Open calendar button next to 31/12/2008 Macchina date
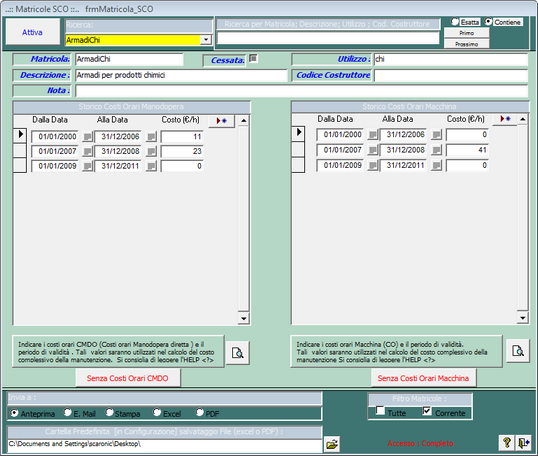This screenshot has height=456, width=538. pyautogui.click(x=436, y=150)
